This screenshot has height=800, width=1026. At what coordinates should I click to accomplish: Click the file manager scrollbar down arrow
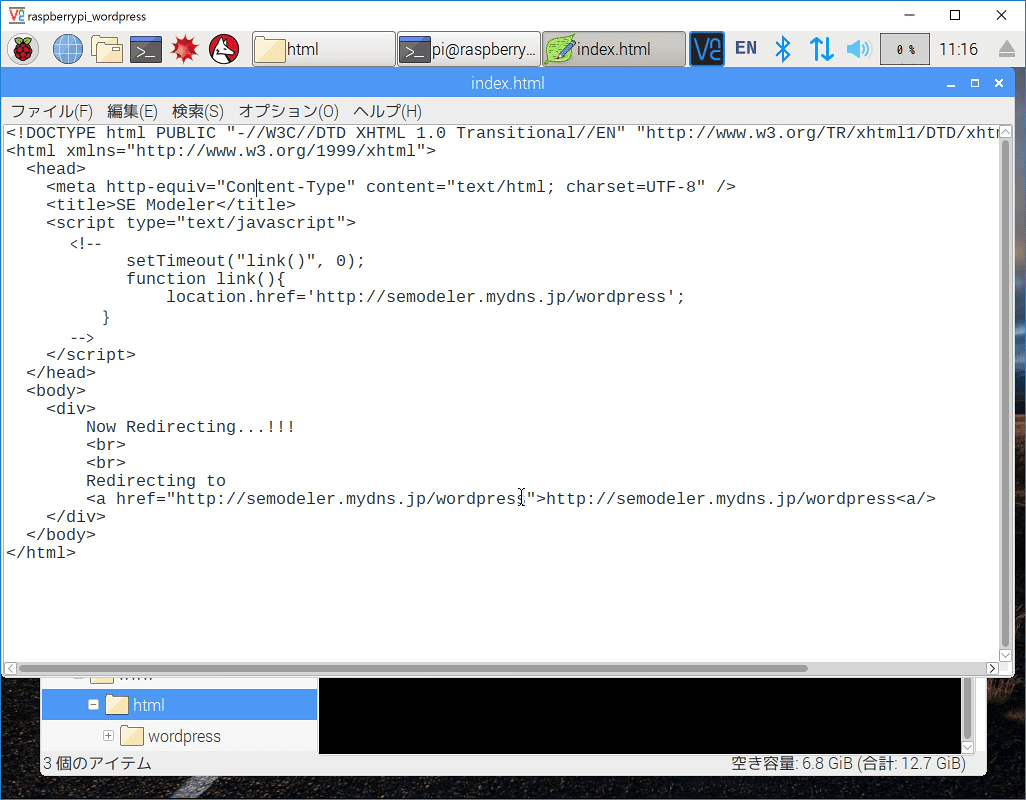(968, 746)
